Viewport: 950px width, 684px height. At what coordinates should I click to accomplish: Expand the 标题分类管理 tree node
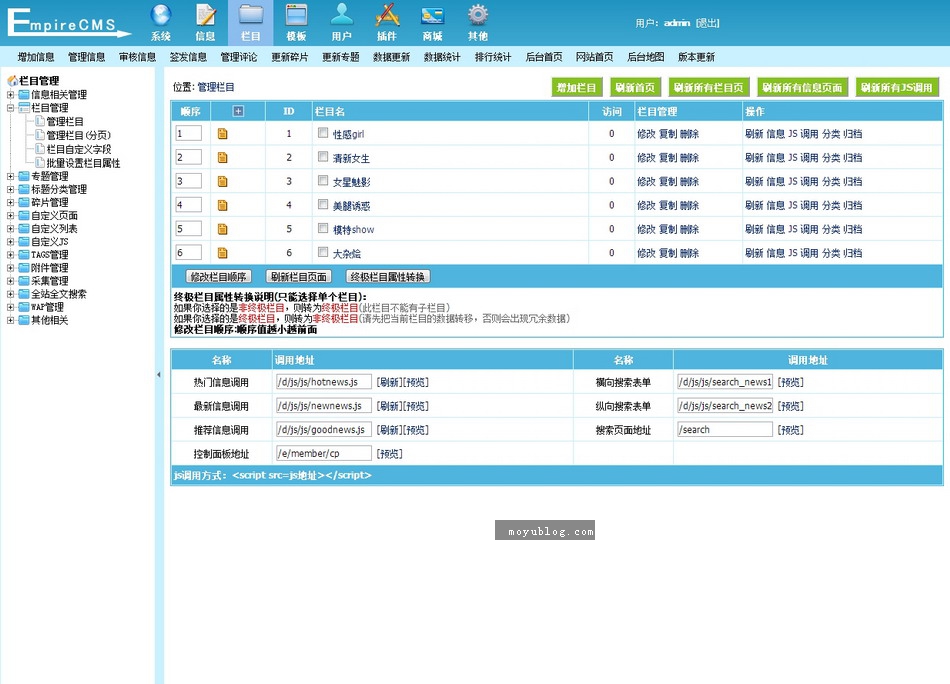(10, 190)
